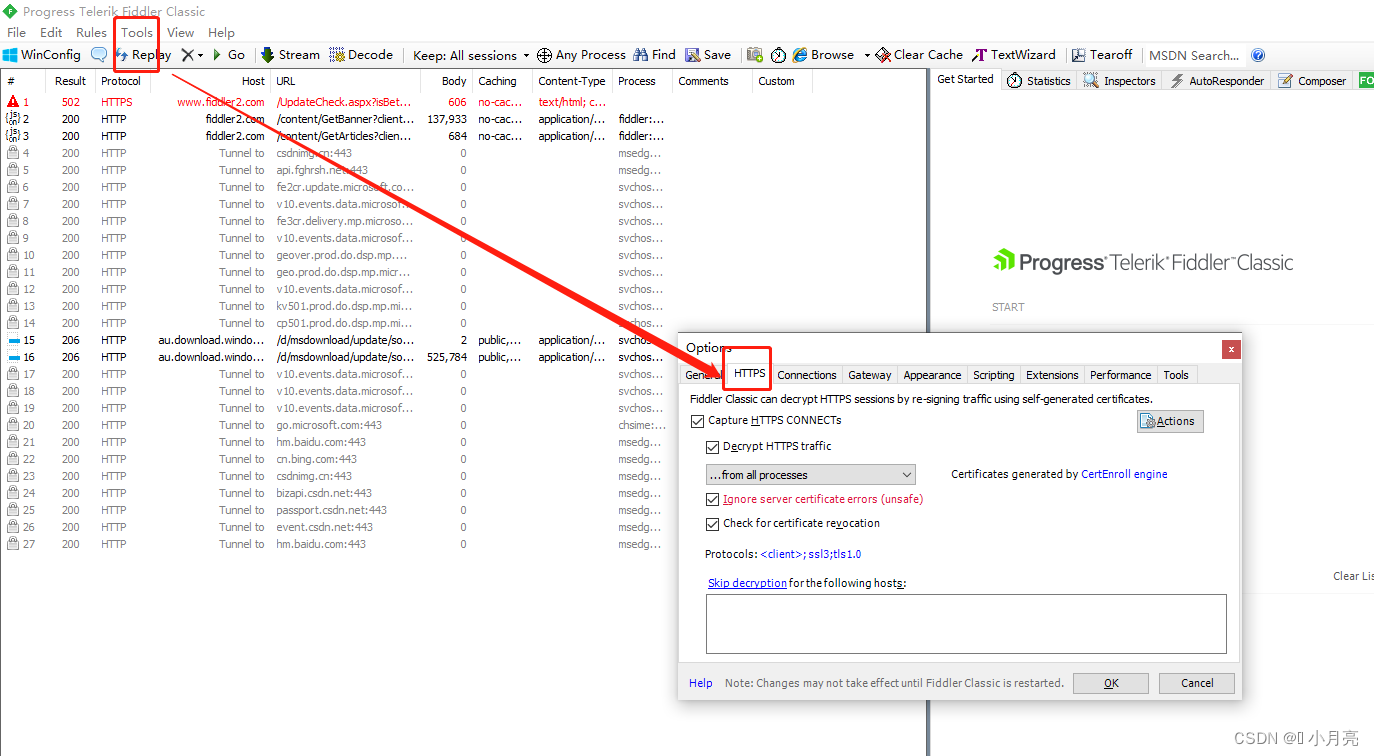Click the Save sessions button
This screenshot has width=1374, height=756.
coord(708,55)
